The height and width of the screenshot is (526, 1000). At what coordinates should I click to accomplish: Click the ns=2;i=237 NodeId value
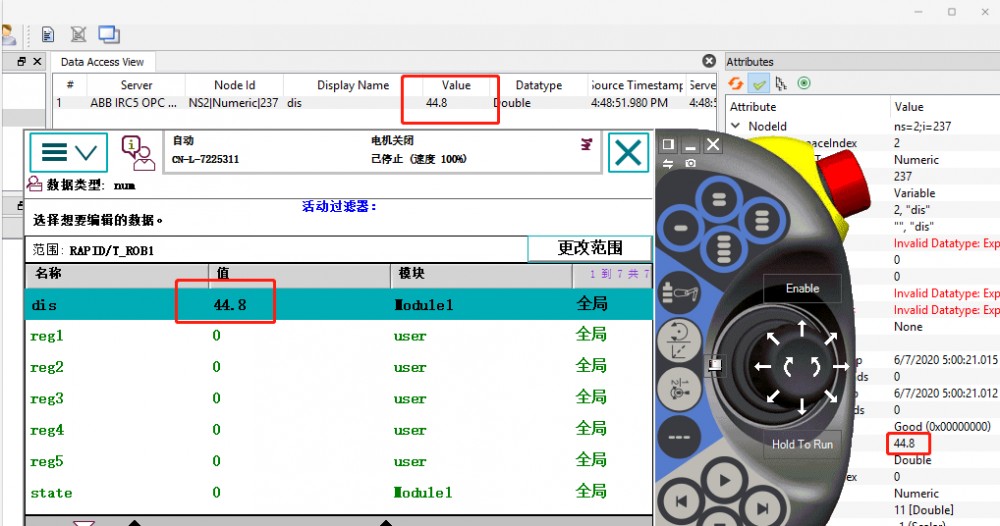(x=922, y=126)
